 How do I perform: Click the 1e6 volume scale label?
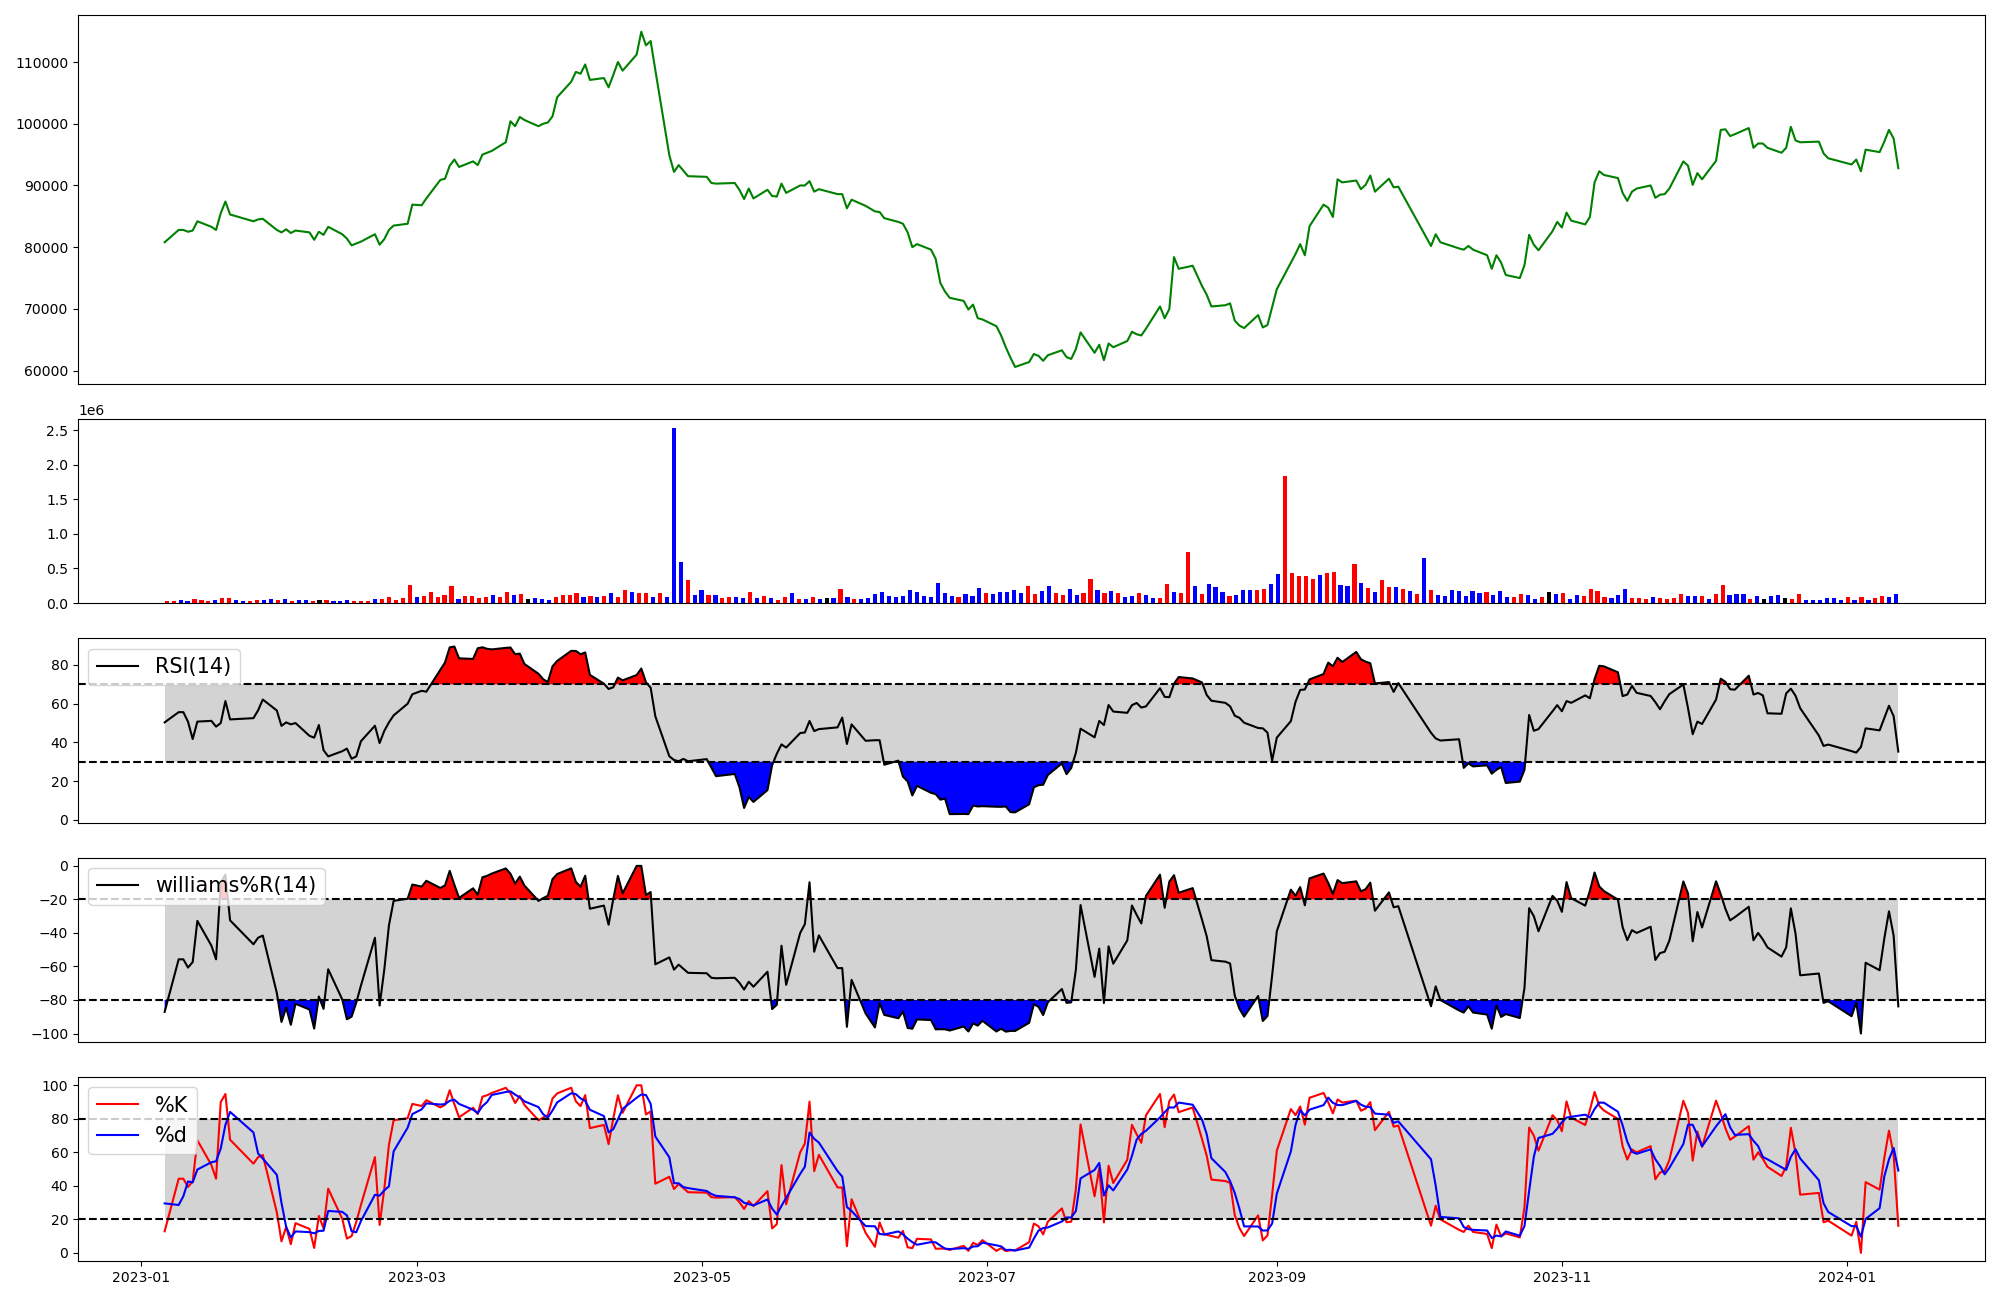[x=91, y=411]
